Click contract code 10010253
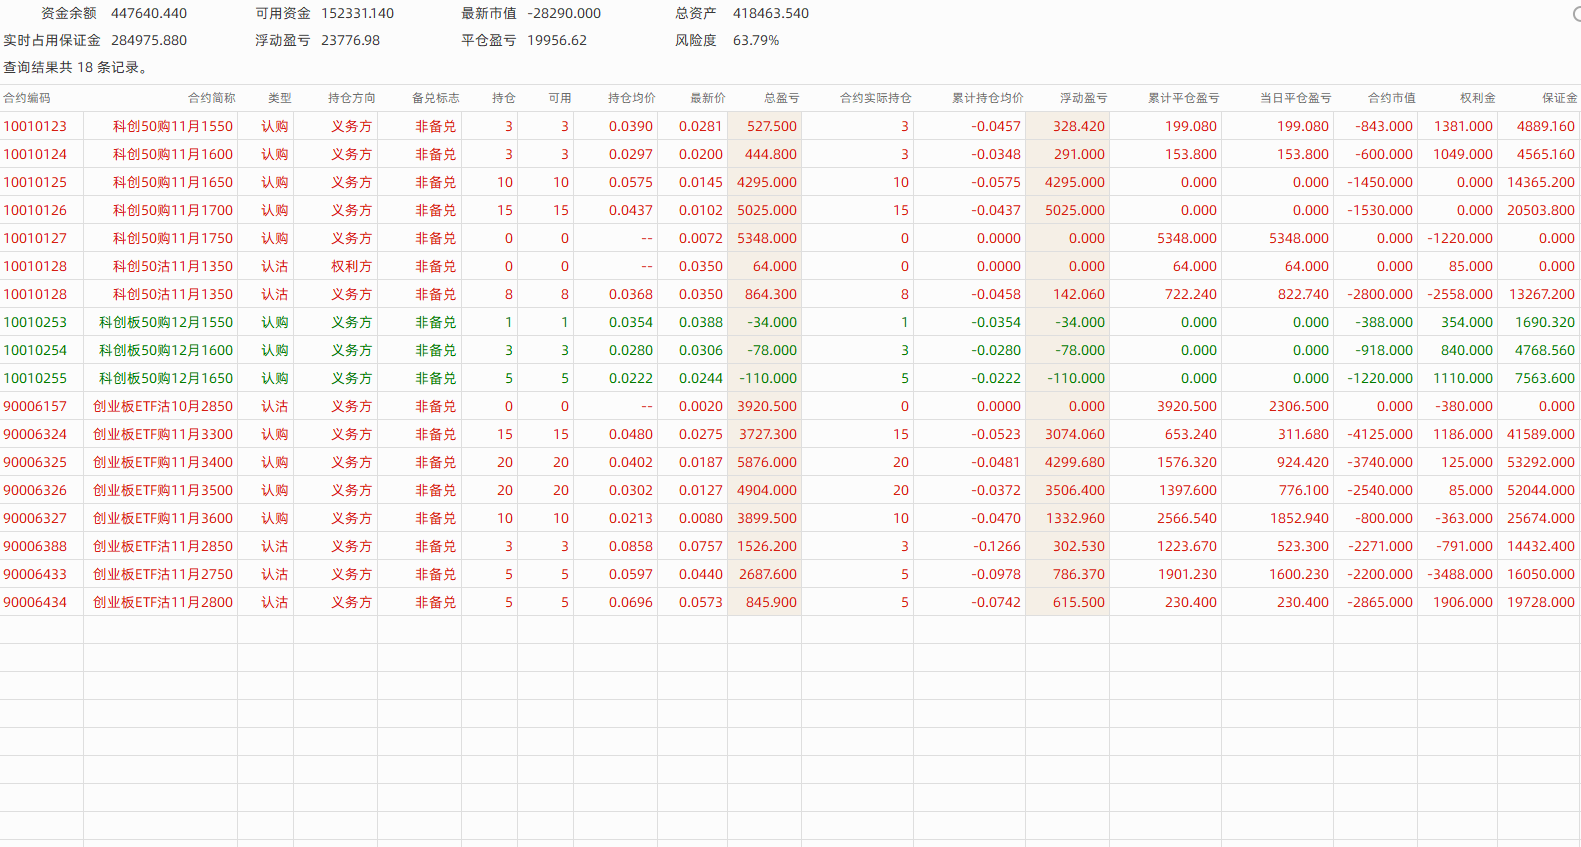The height and width of the screenshot is (847, 1581). (x=35, y=323)
